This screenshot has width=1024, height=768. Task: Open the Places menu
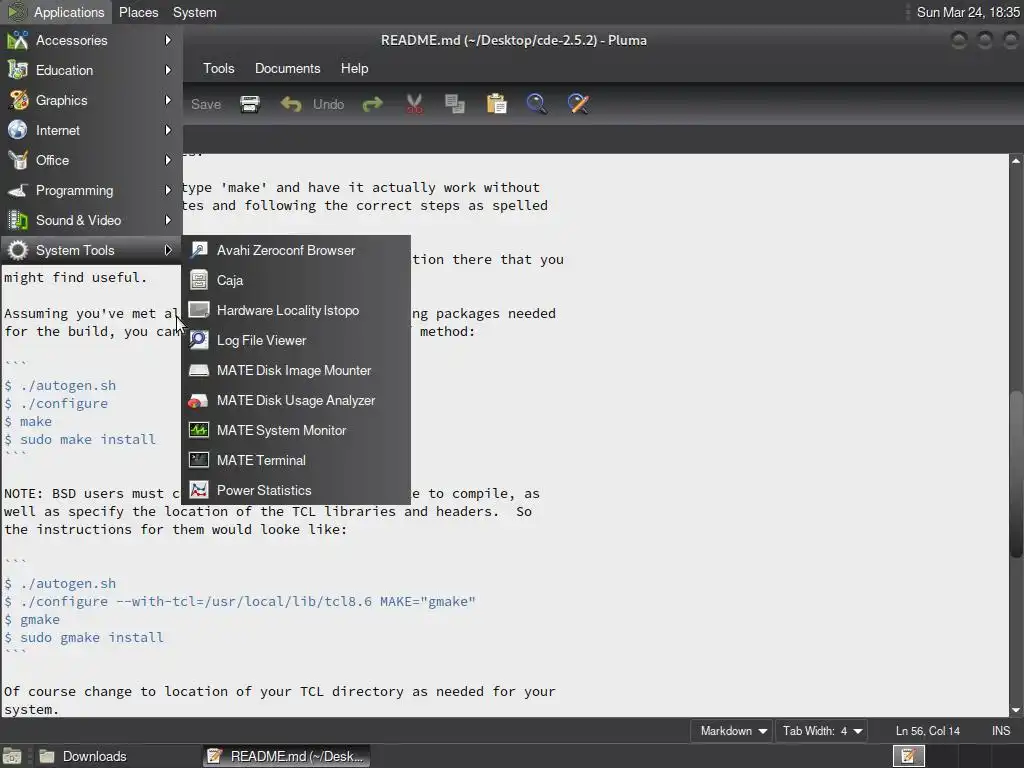138,12
